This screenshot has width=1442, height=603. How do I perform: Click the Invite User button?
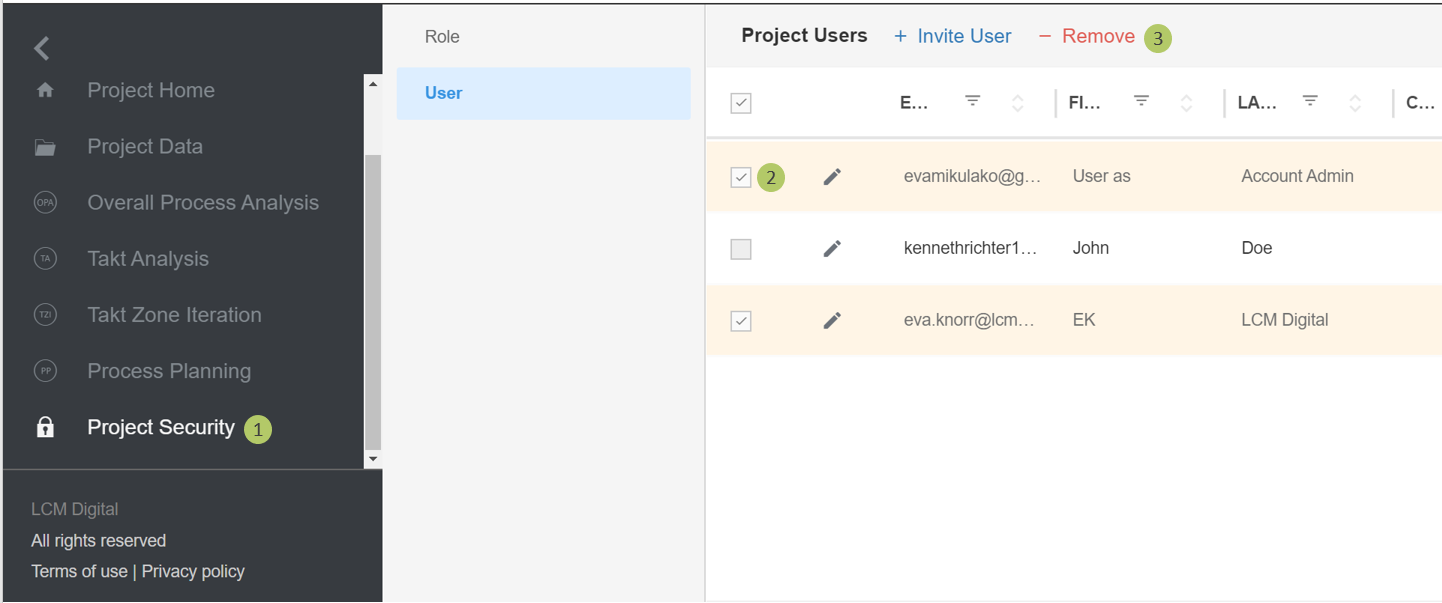click(x=952, y=37)
